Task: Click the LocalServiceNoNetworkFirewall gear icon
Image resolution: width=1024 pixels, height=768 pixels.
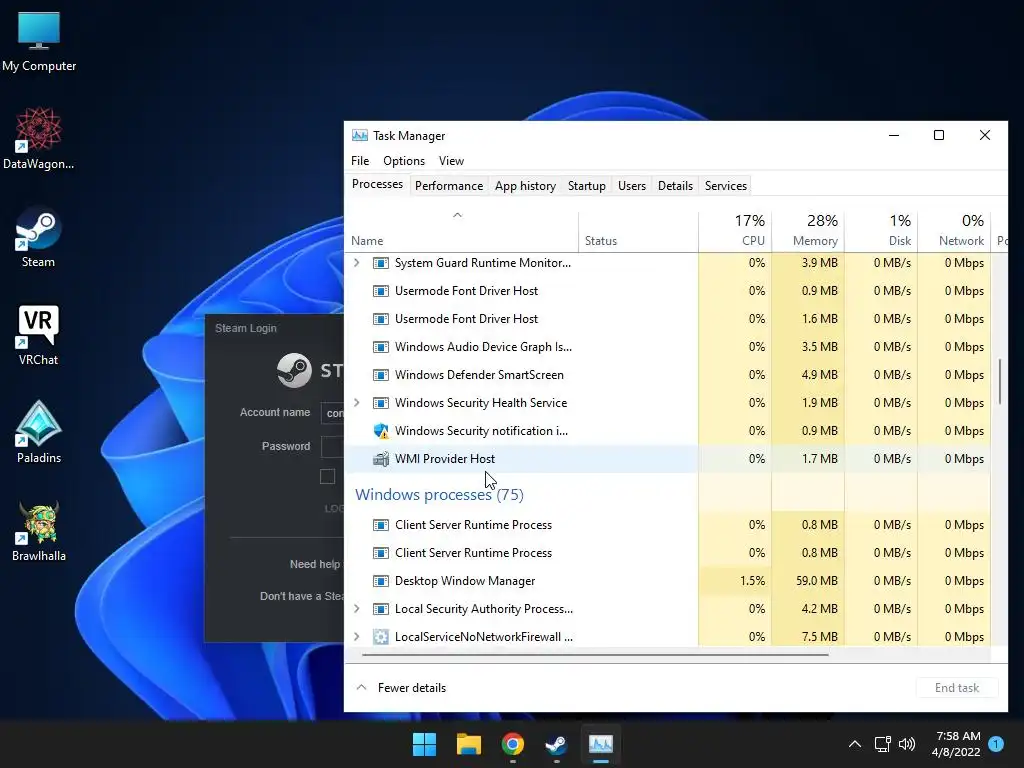Action: (381, 637)
